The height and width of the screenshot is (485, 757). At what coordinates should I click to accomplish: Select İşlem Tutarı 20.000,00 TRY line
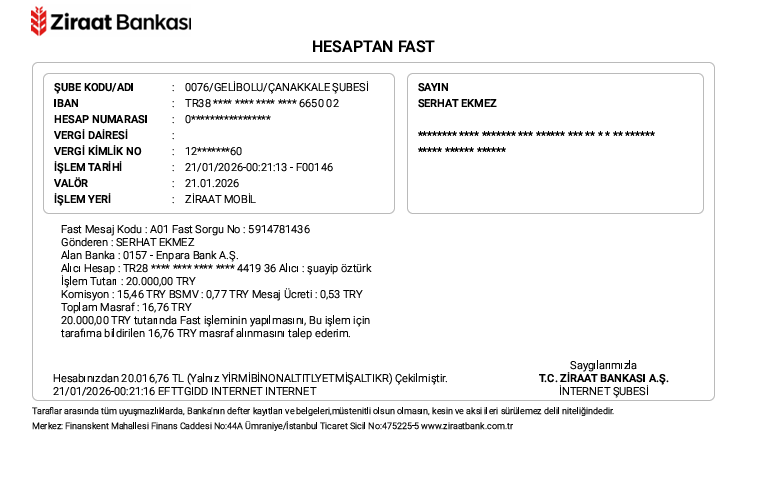tap(128, 281)
